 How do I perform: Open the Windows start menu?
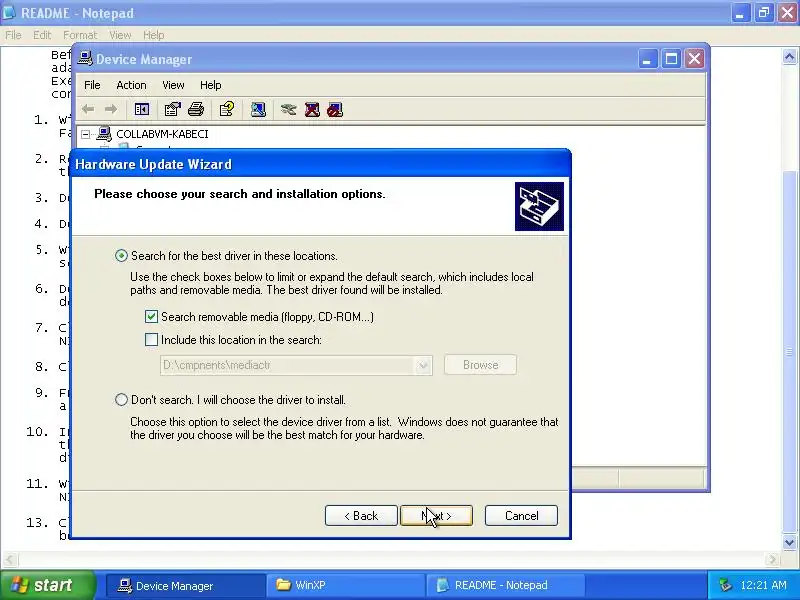(47, 585)
